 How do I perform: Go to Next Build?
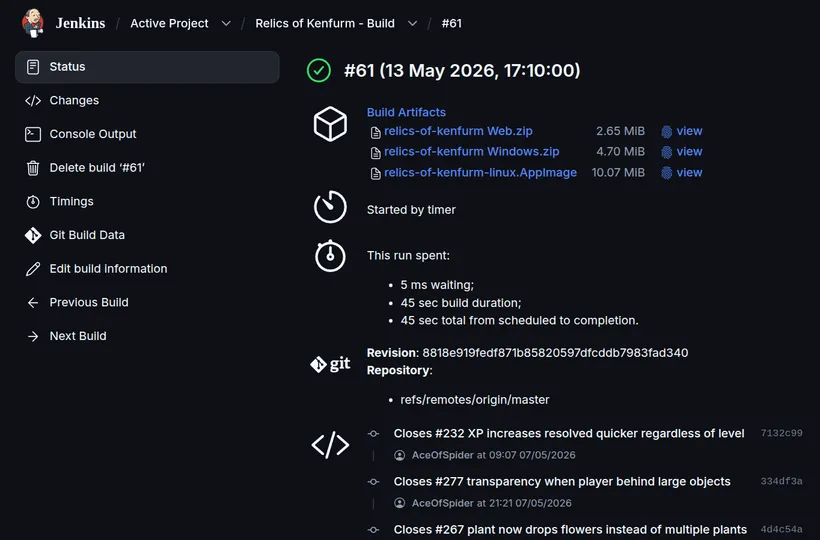click(x=78, y=336)
